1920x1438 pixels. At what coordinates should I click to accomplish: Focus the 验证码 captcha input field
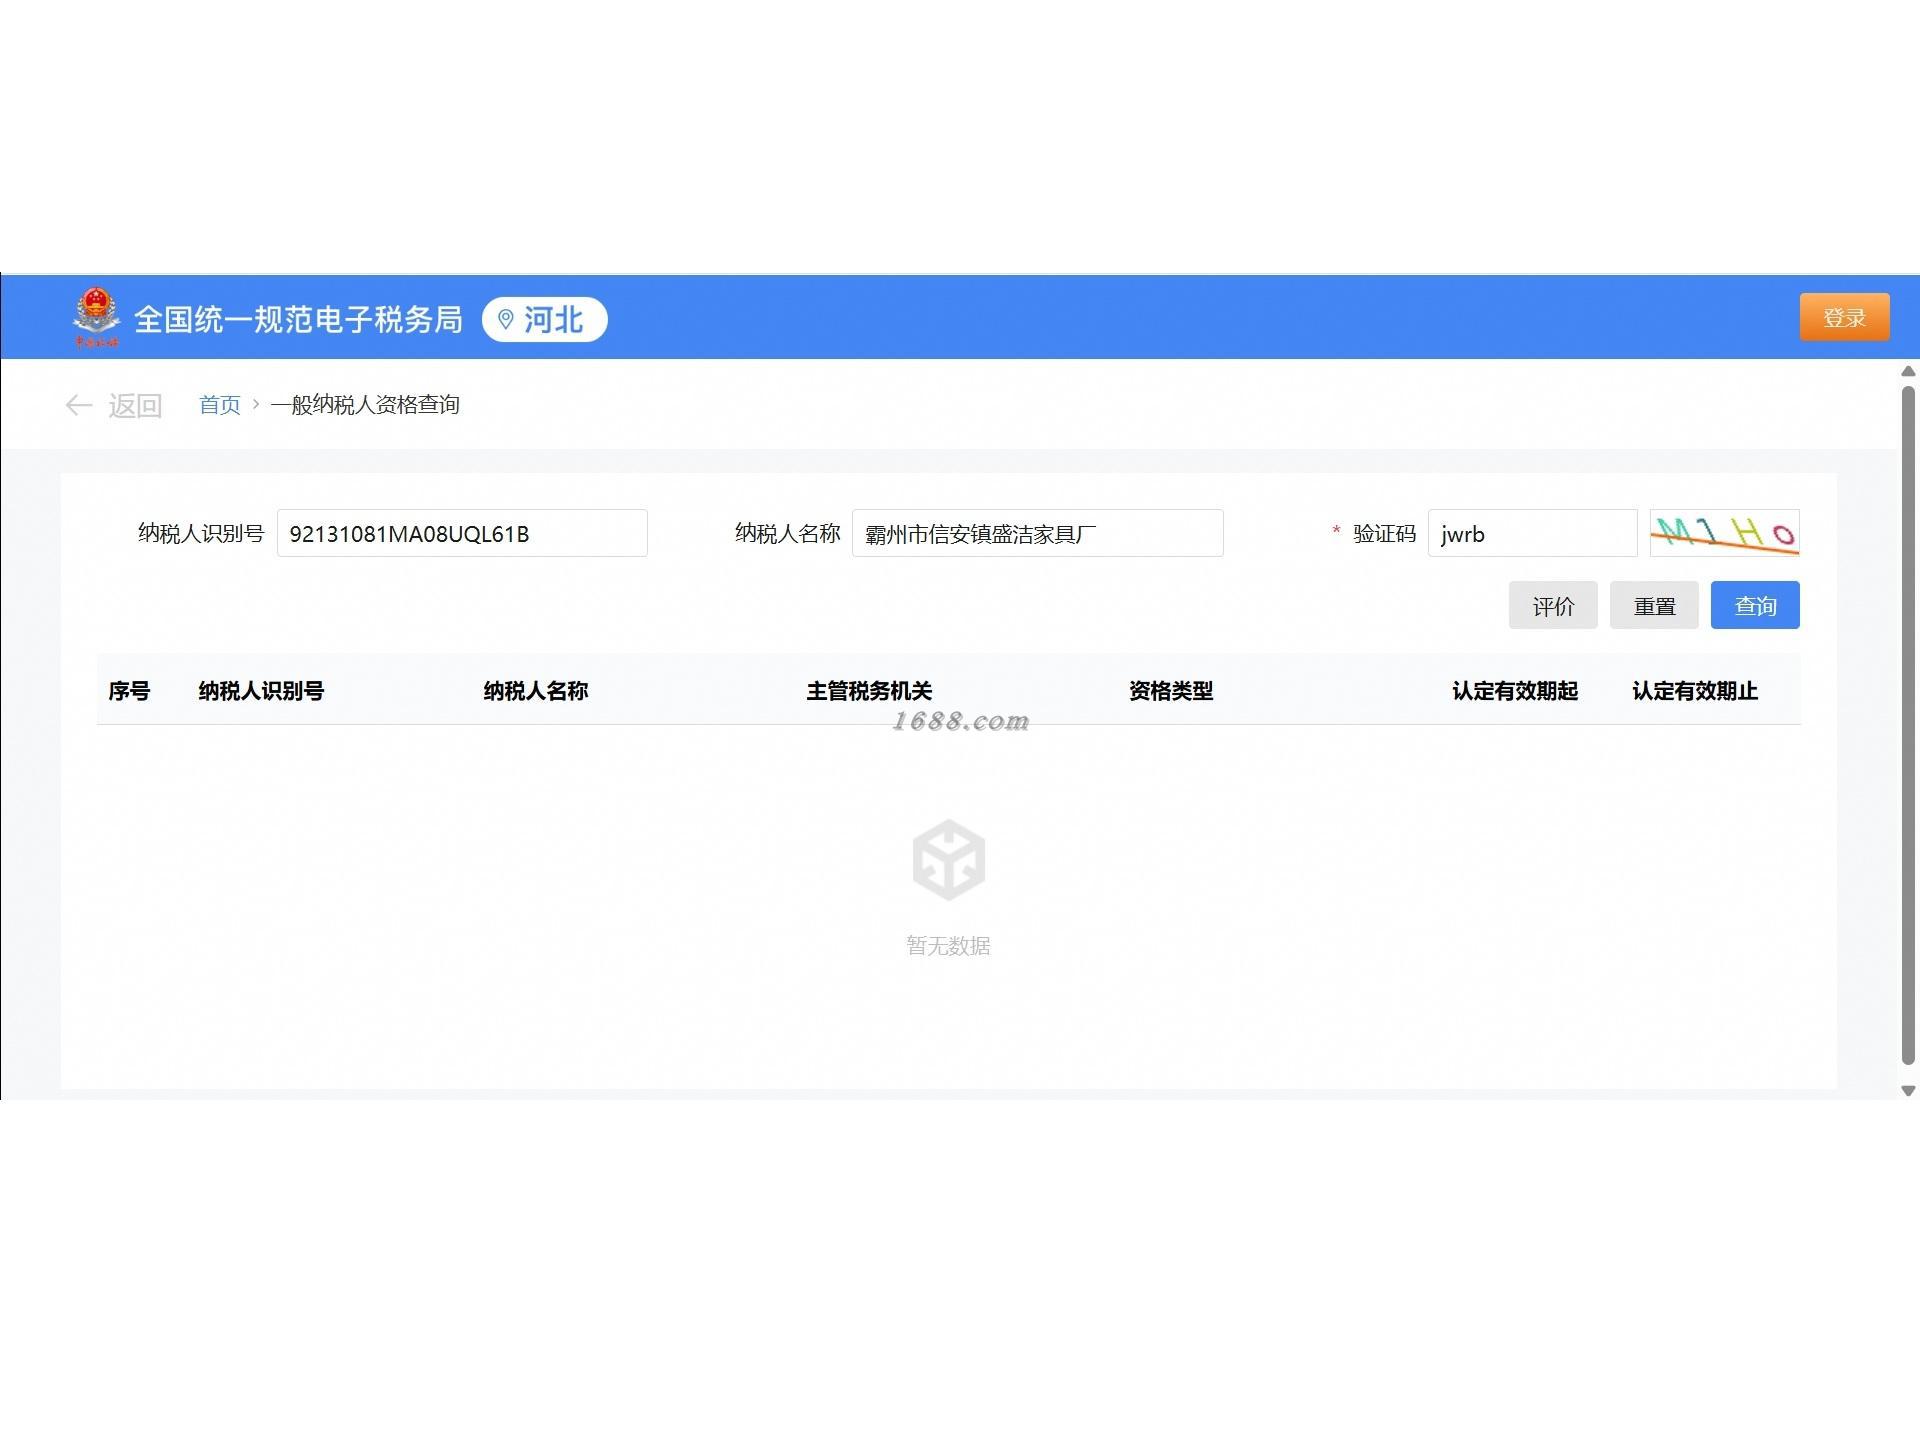(x=1531, y=533)
